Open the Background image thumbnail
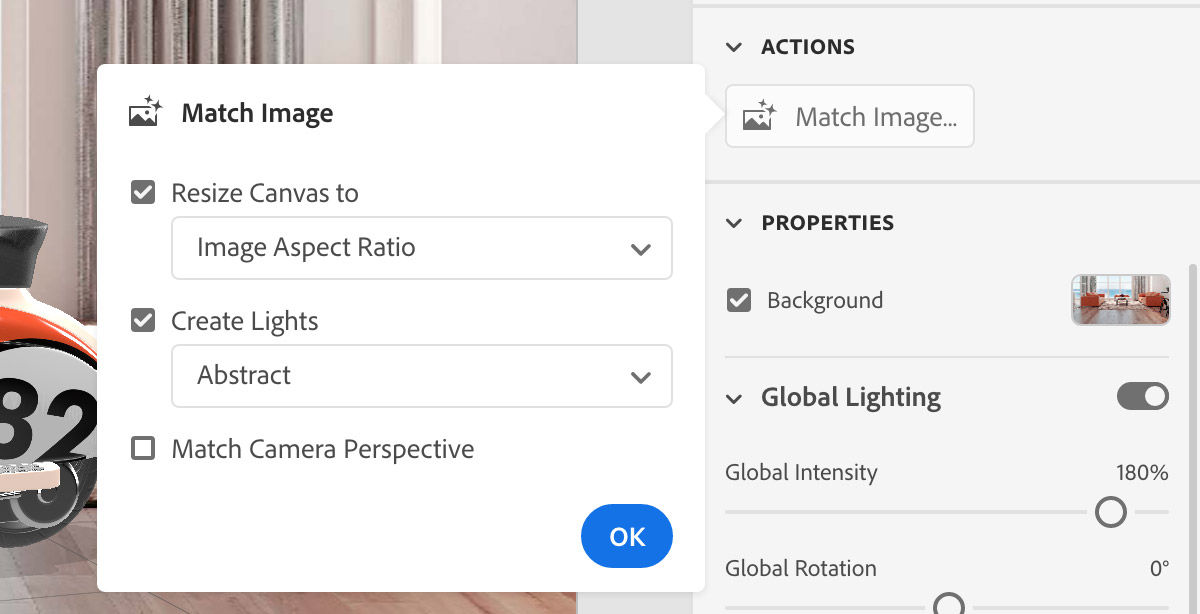Image resolution: width=1200 pixels, height=614 pixels. (x=1120, y=300)
